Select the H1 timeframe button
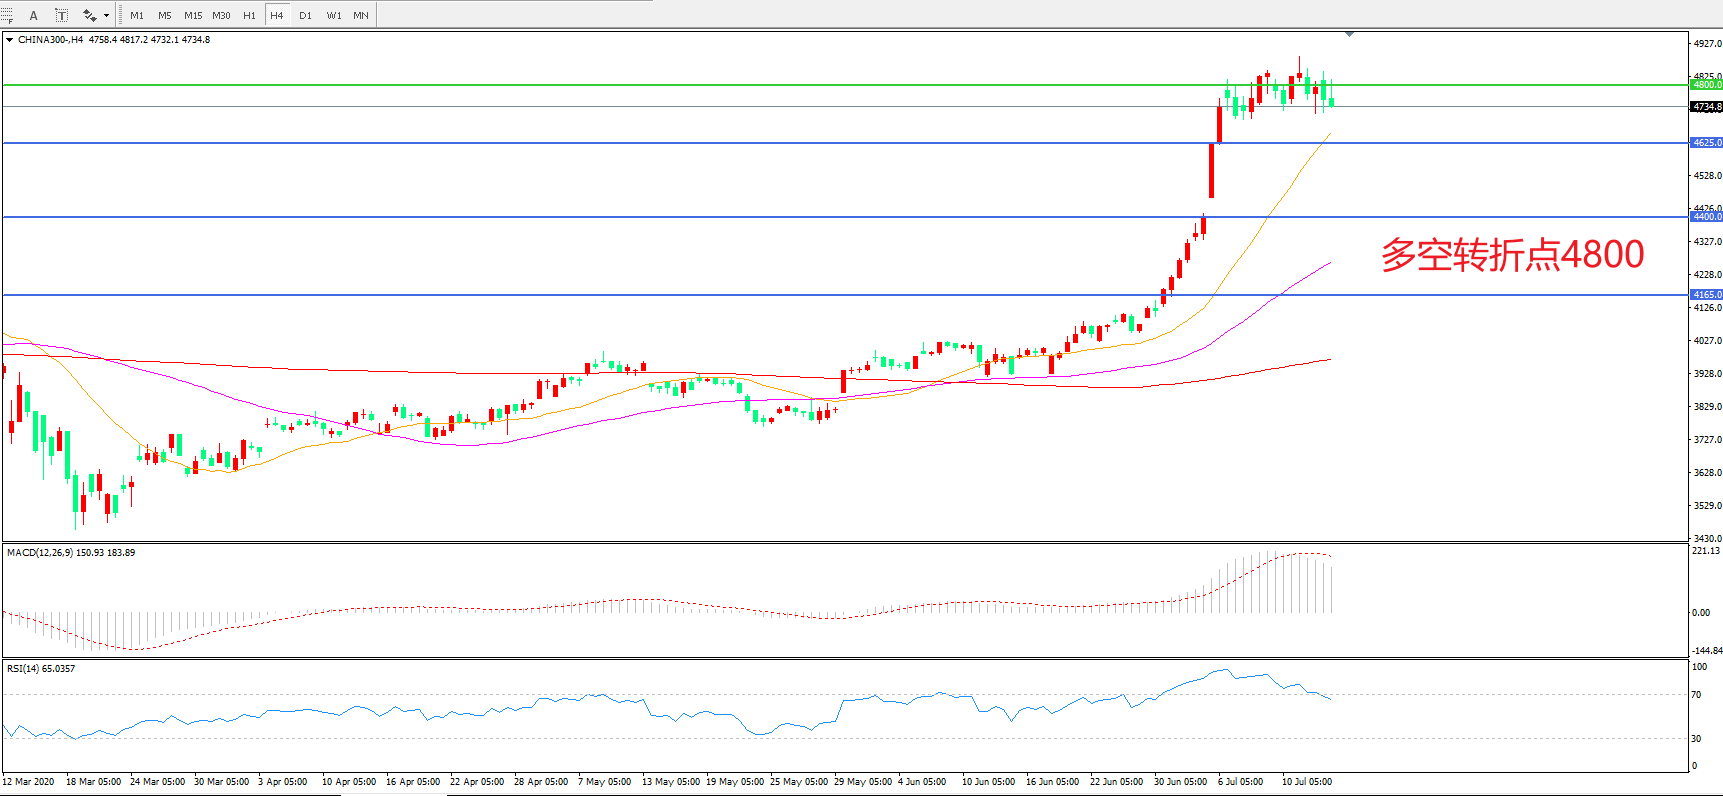 tap(249, 15)
